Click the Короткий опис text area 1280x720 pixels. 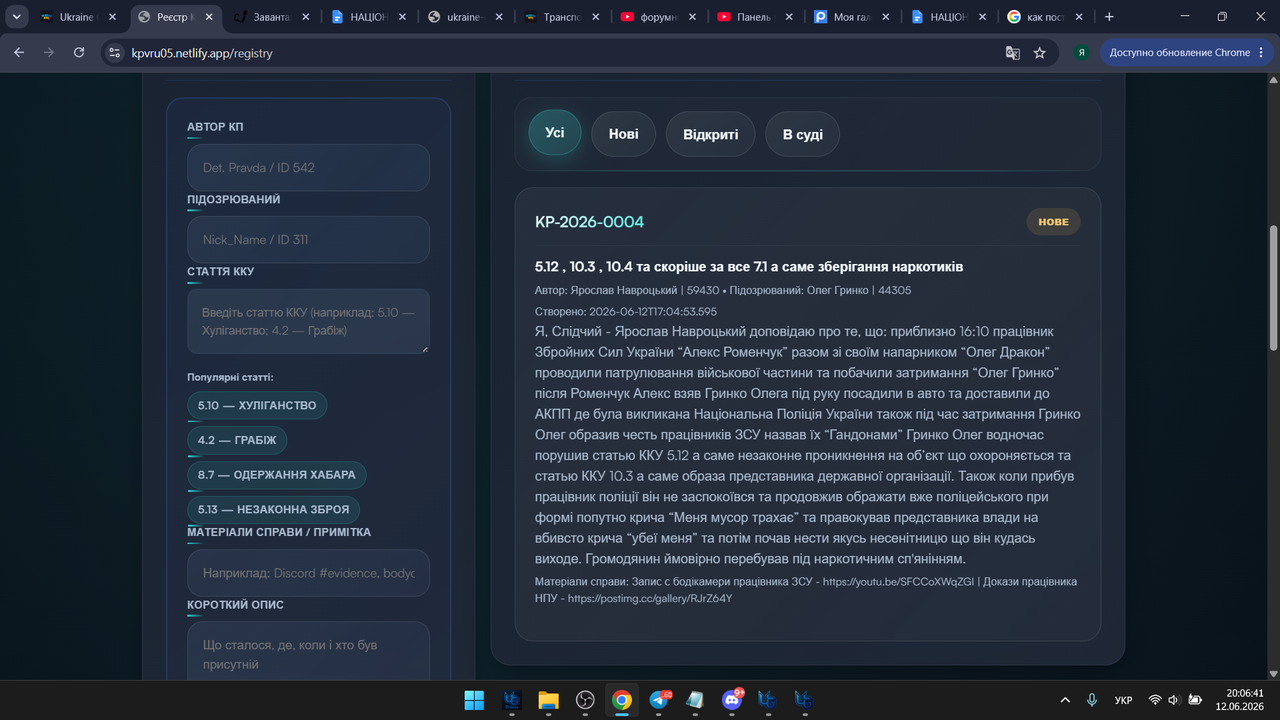tap(308, 652)
